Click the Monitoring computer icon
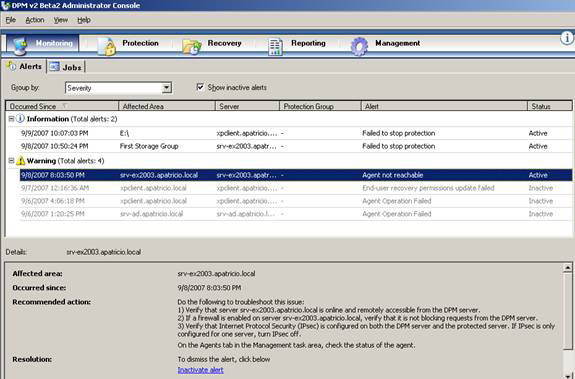 click(x=20, y=46)
